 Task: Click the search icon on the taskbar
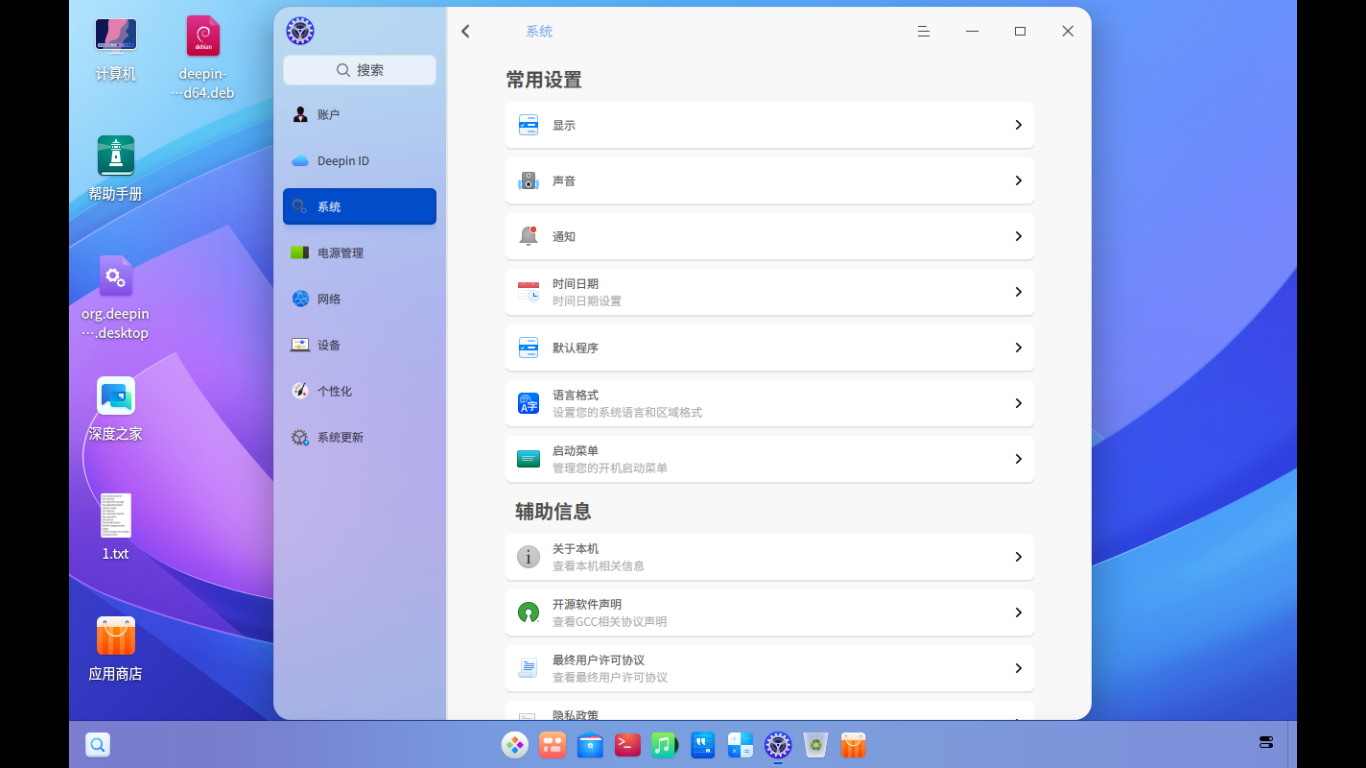click(97, 745)
